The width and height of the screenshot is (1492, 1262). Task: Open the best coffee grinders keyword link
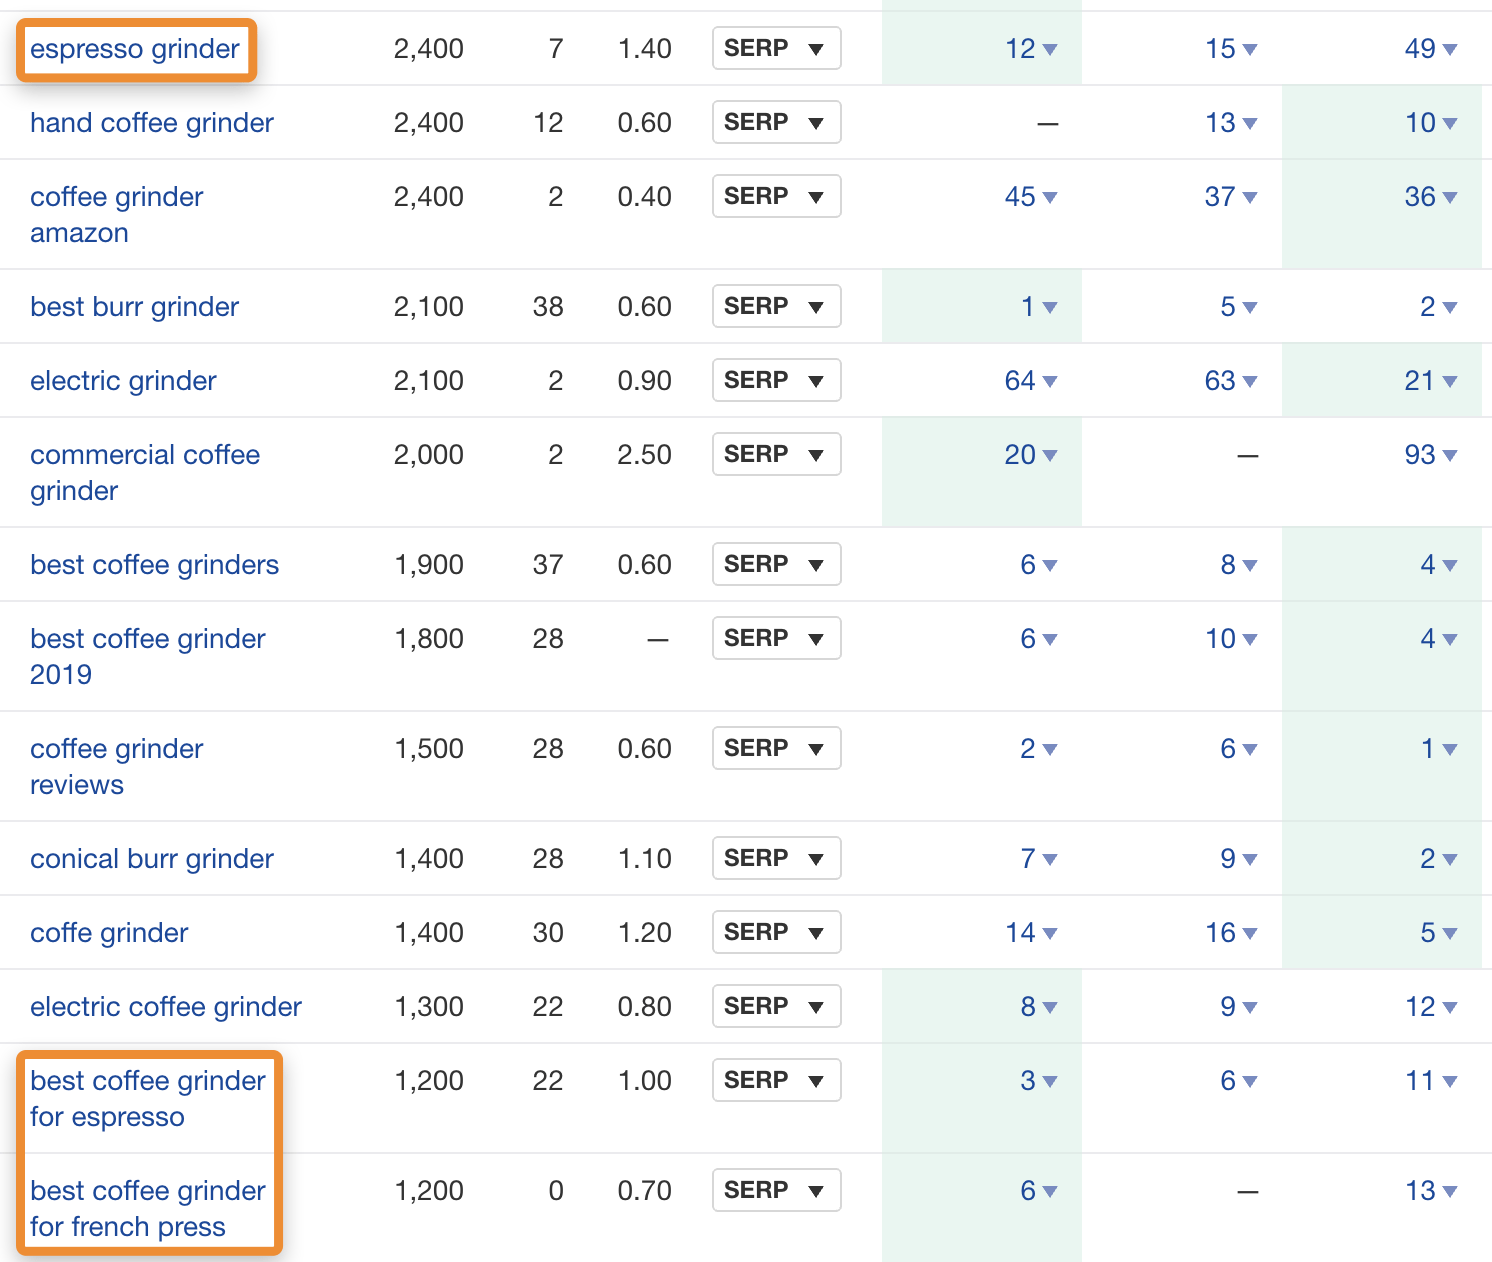(154, 564)
